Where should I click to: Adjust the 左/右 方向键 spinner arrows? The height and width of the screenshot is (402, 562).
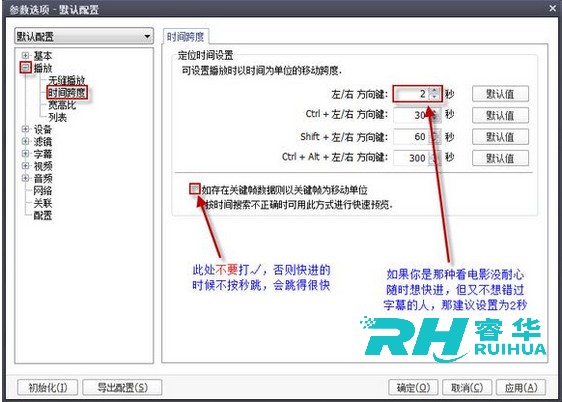(435, 94)
